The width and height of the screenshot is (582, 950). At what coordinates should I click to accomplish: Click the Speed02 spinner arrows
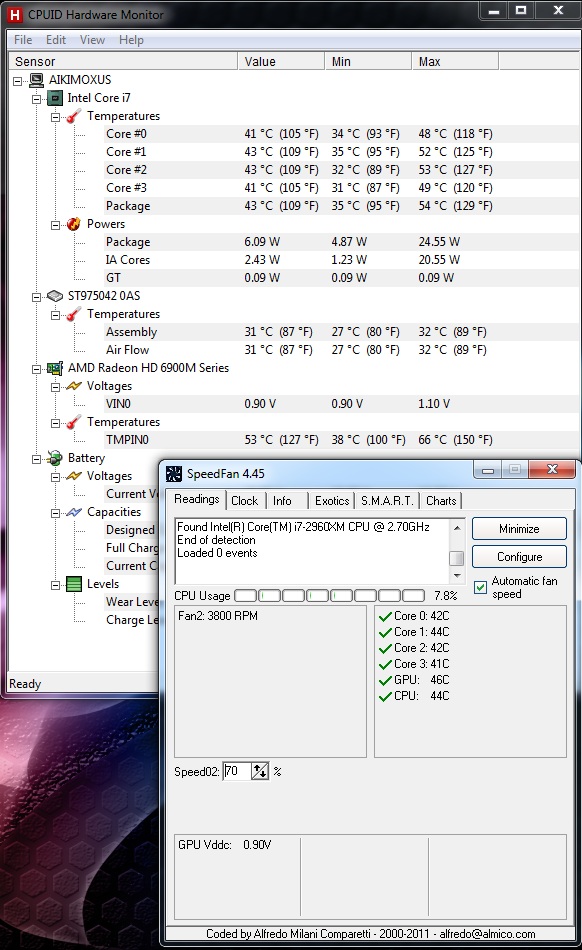[x=260, y=771]
